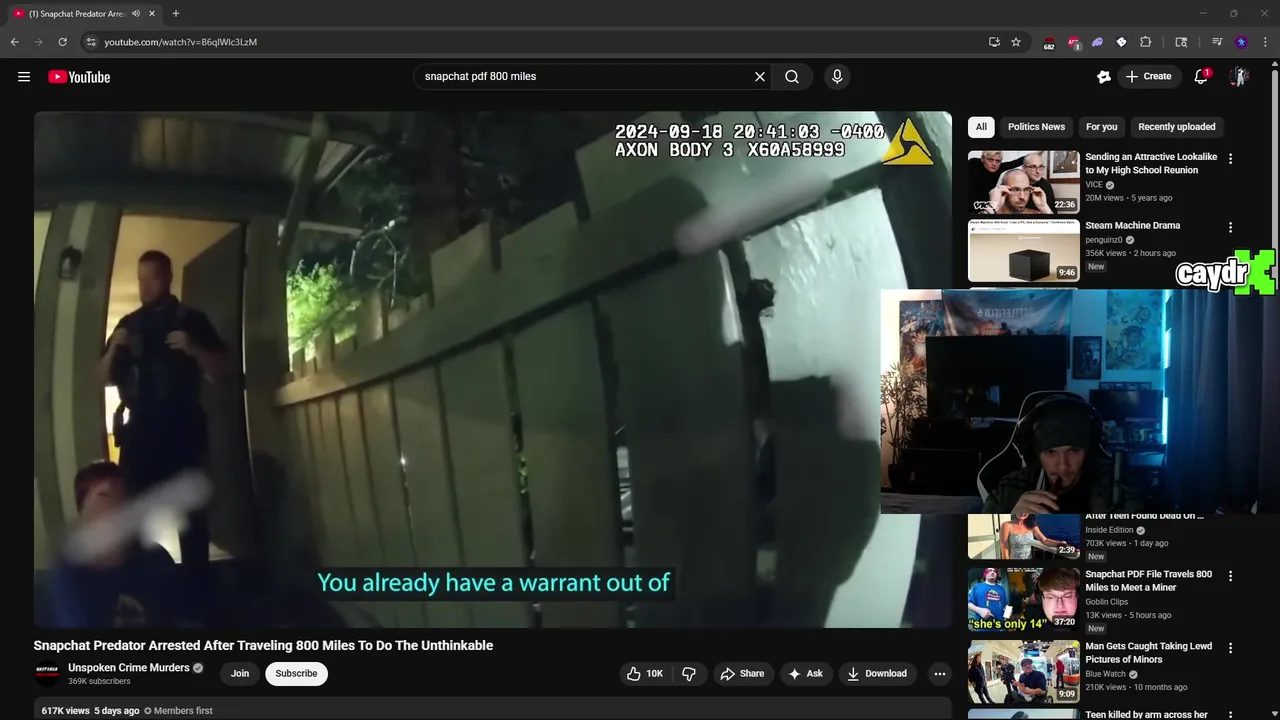The width and height of the screenshot is (1280, 720).
Task: Mute the tab via speaker icon
Action: coord(136,14)
